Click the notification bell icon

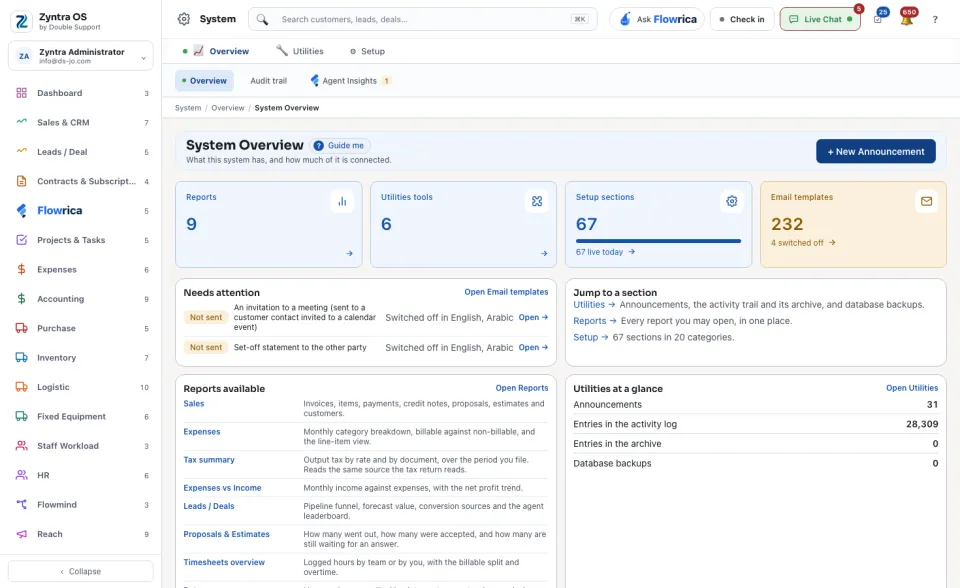click(907, 19)
